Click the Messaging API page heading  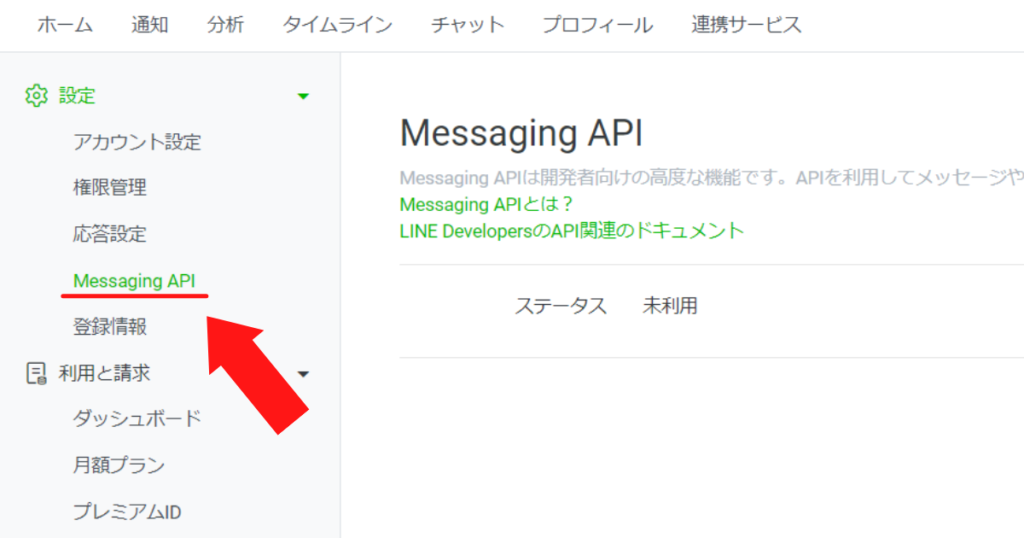coord(521,133)
